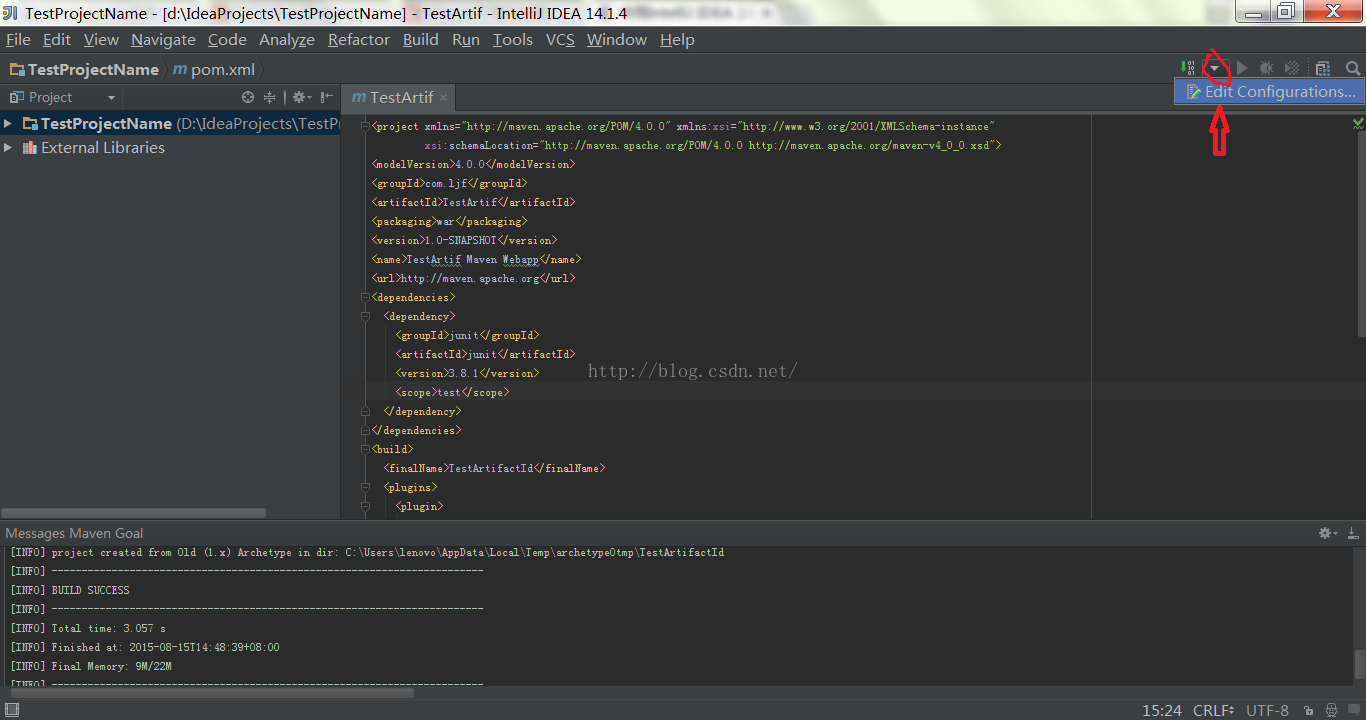Choose Edit Configurations... from the dropdown
1366x720 pixels.
tap(1270, 91)
